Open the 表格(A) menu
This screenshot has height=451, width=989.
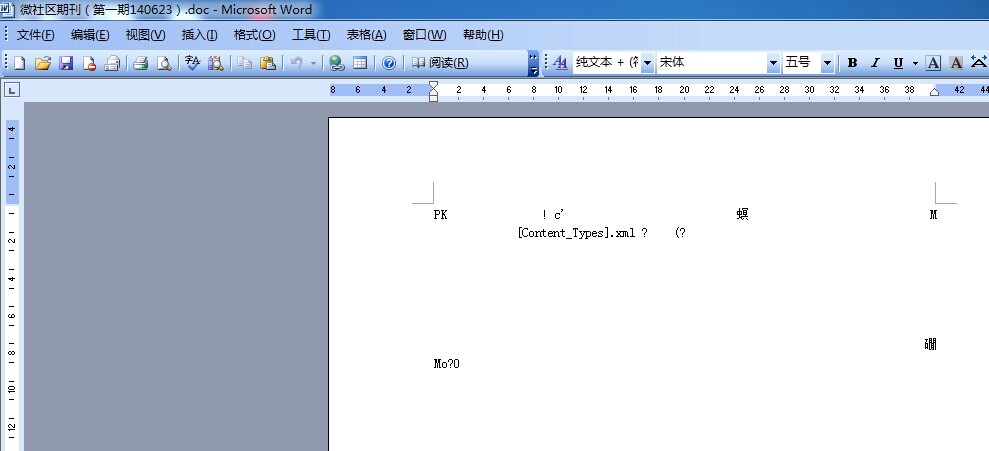pos(366,35)
